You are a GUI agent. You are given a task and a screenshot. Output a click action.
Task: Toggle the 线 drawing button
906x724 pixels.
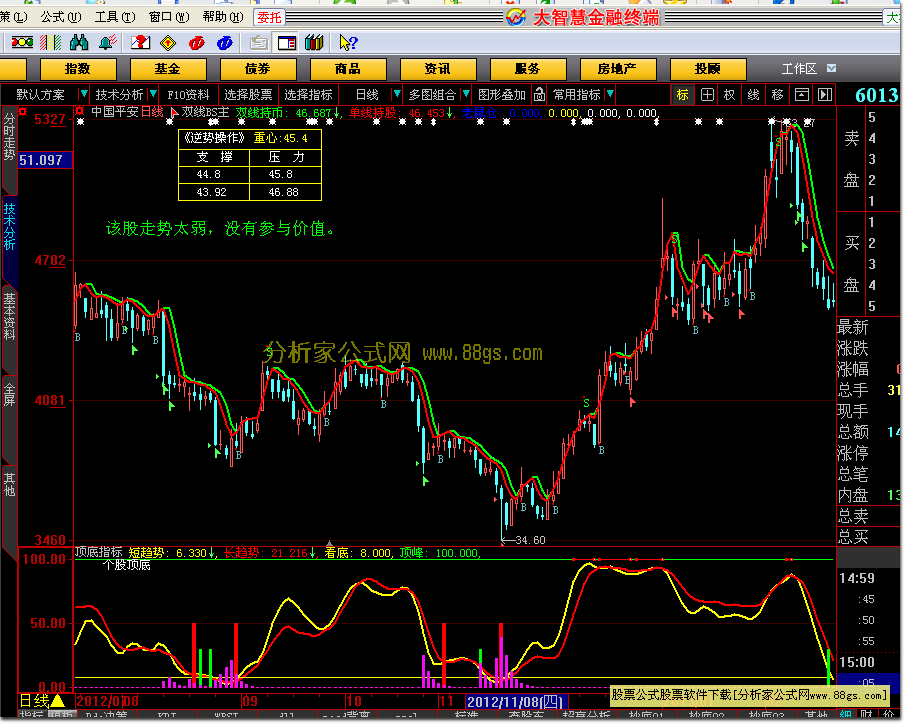point(753,94)
